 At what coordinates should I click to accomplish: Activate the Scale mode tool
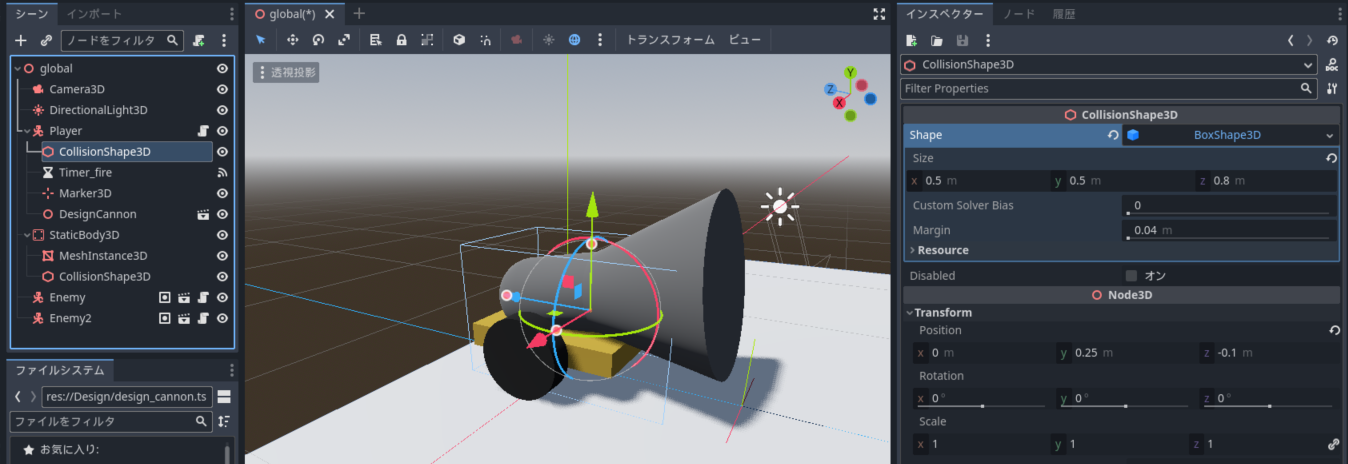(x=344, y=40)
